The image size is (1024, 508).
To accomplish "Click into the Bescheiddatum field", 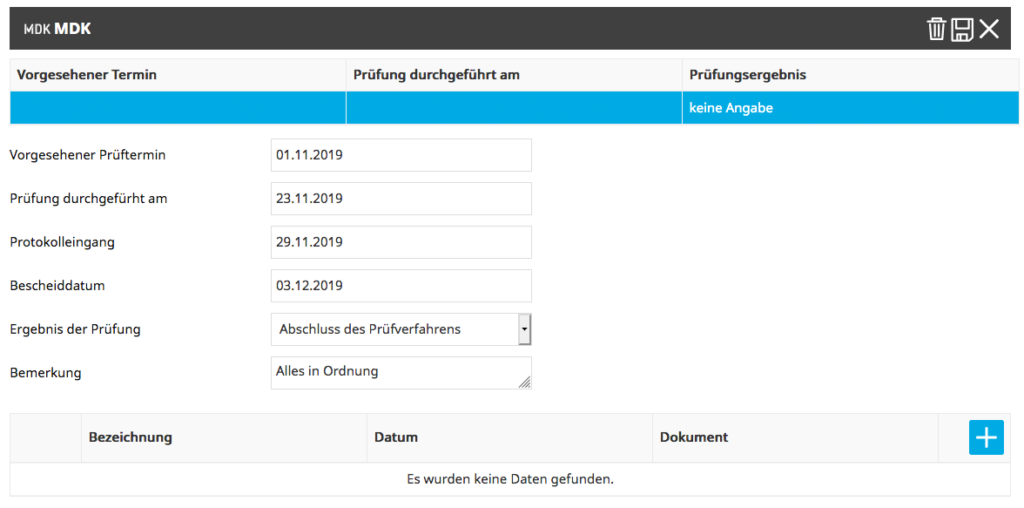I will tap(400, 286).
